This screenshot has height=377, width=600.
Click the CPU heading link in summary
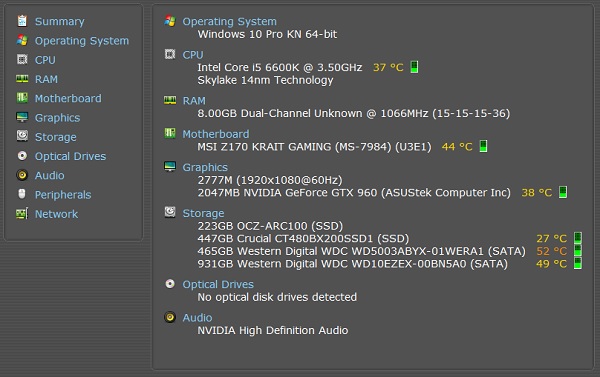[193, 55]
